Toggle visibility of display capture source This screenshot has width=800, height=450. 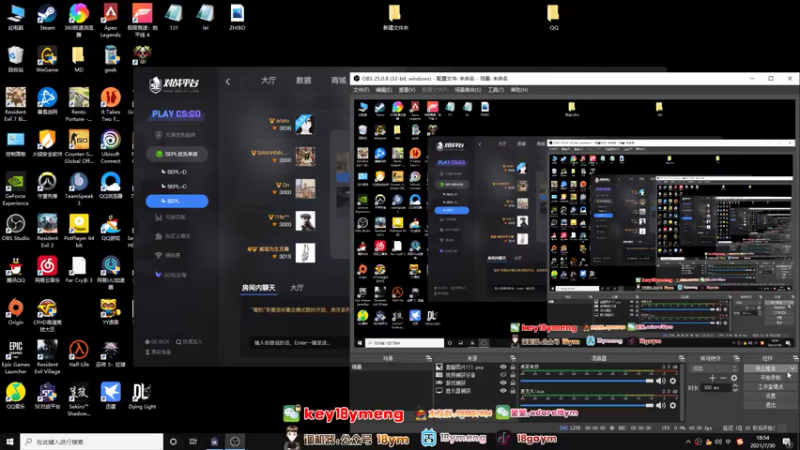[503, 391]
